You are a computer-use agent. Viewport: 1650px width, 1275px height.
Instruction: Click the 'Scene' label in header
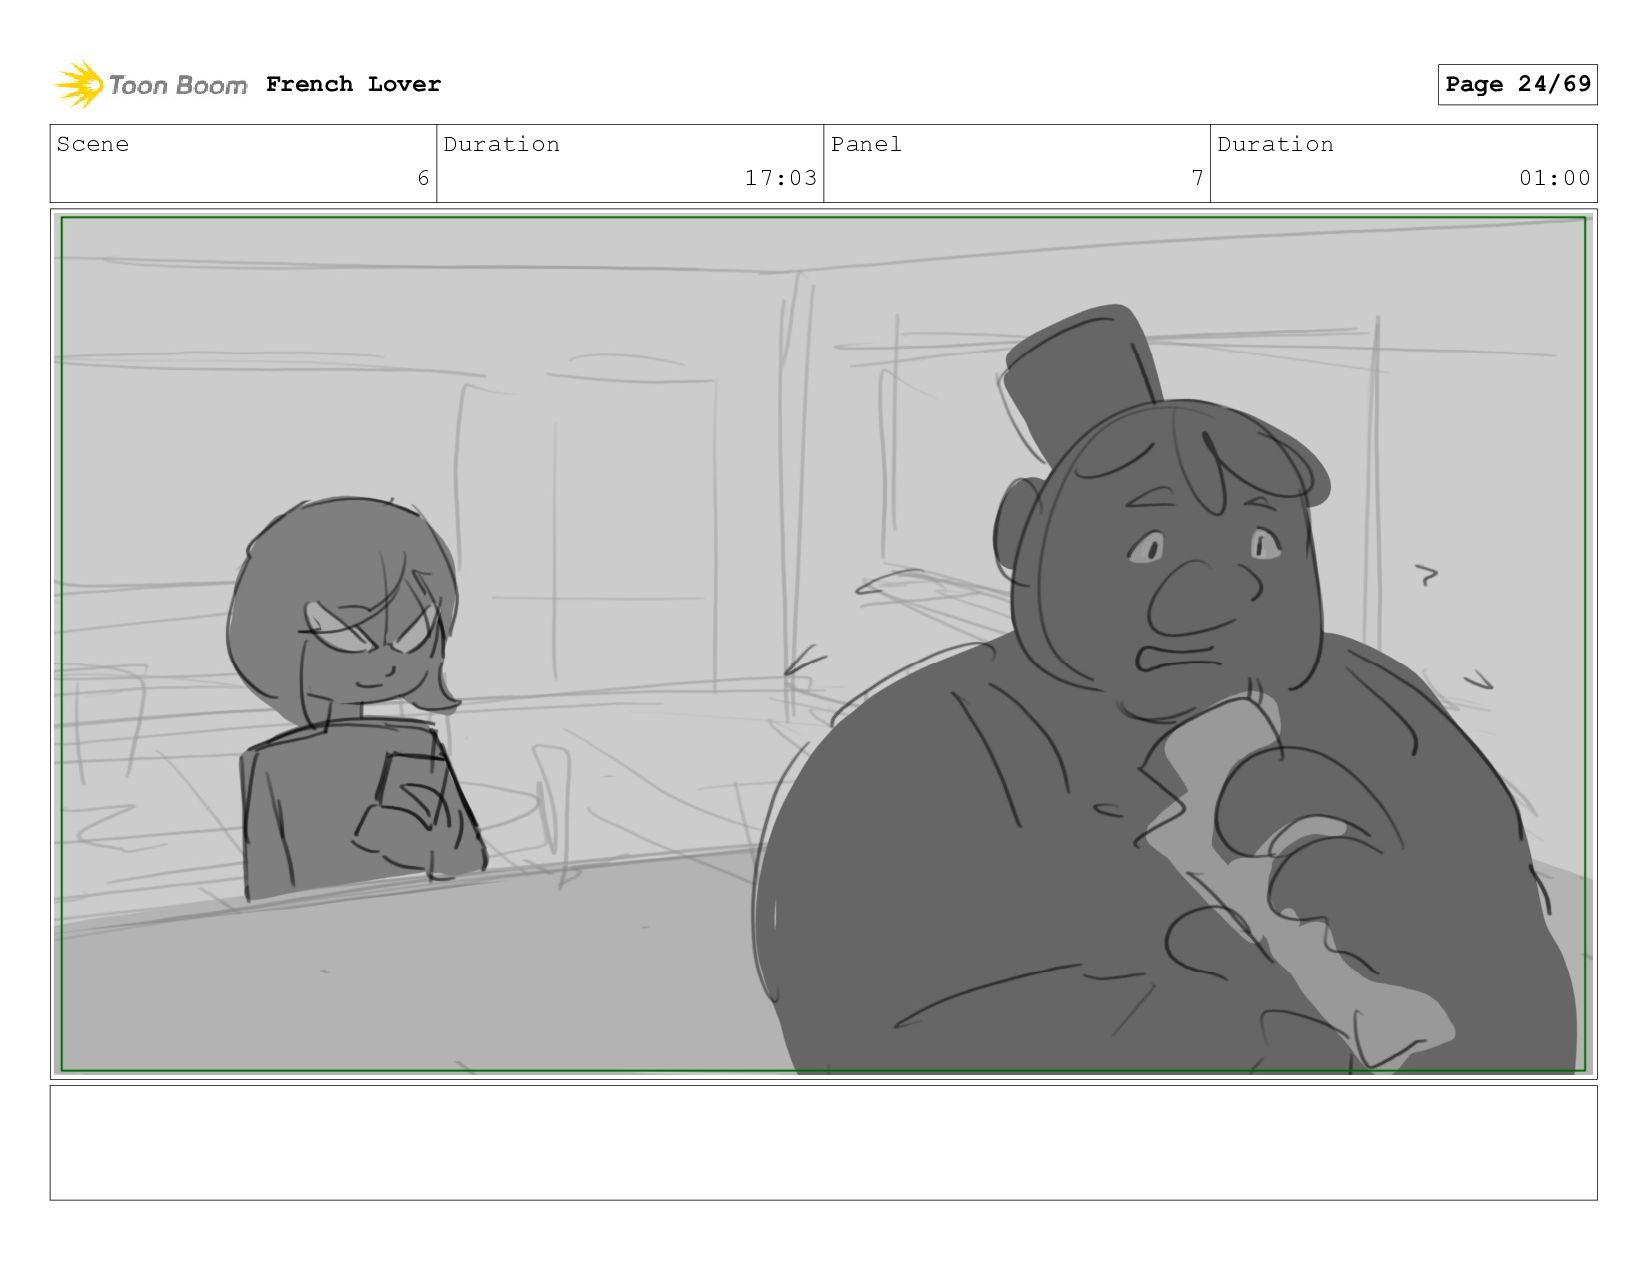93,144
